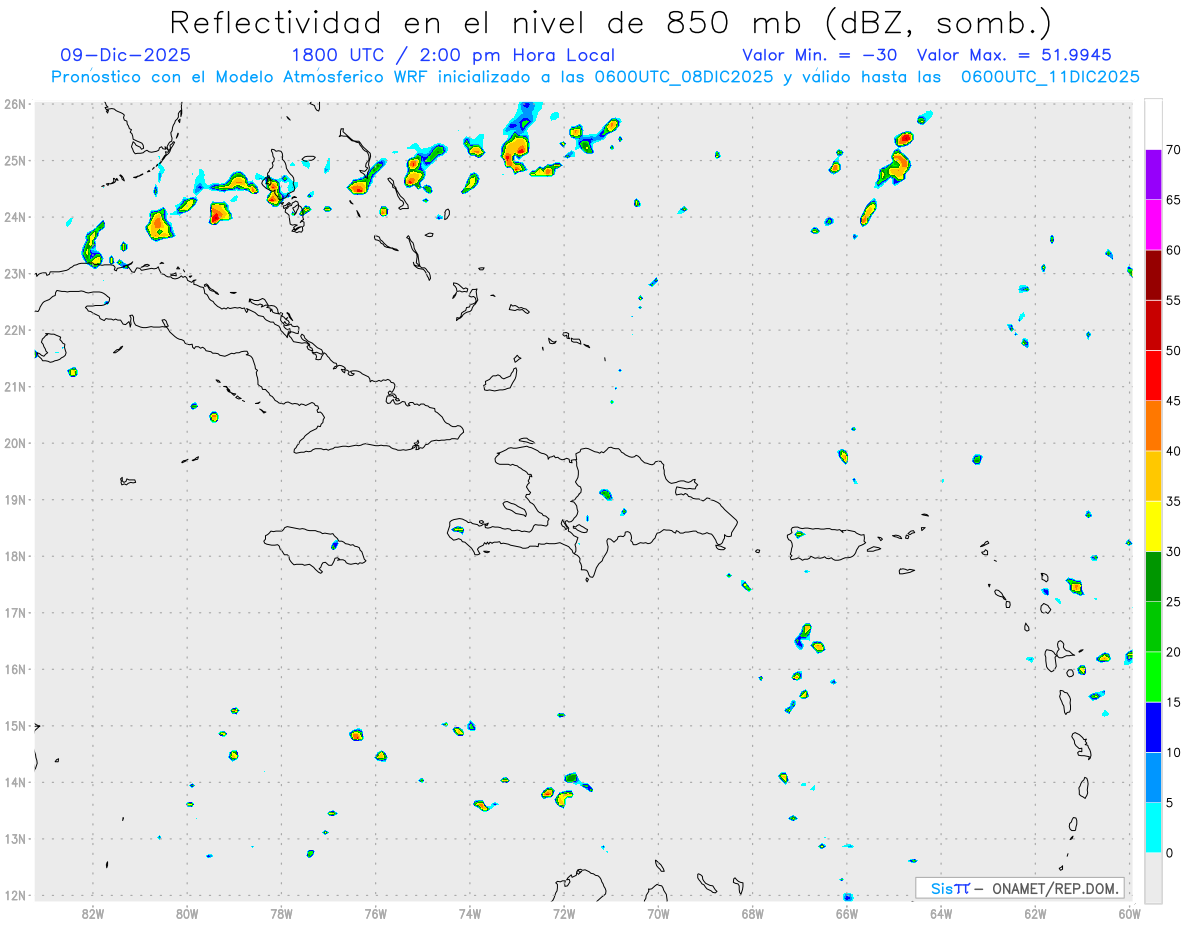
Task: Select the 'Valor Max. = 51.9945' text
Action: (x=1014, y=56)
